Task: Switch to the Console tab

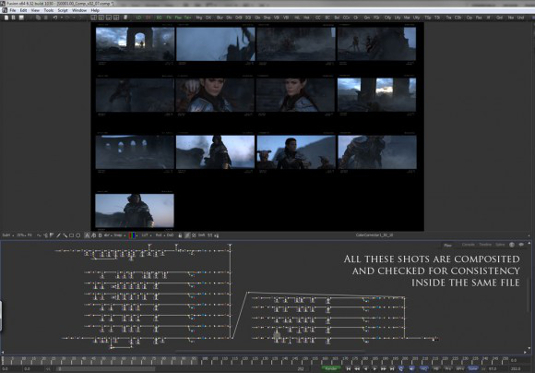Action: coord(468,245)
